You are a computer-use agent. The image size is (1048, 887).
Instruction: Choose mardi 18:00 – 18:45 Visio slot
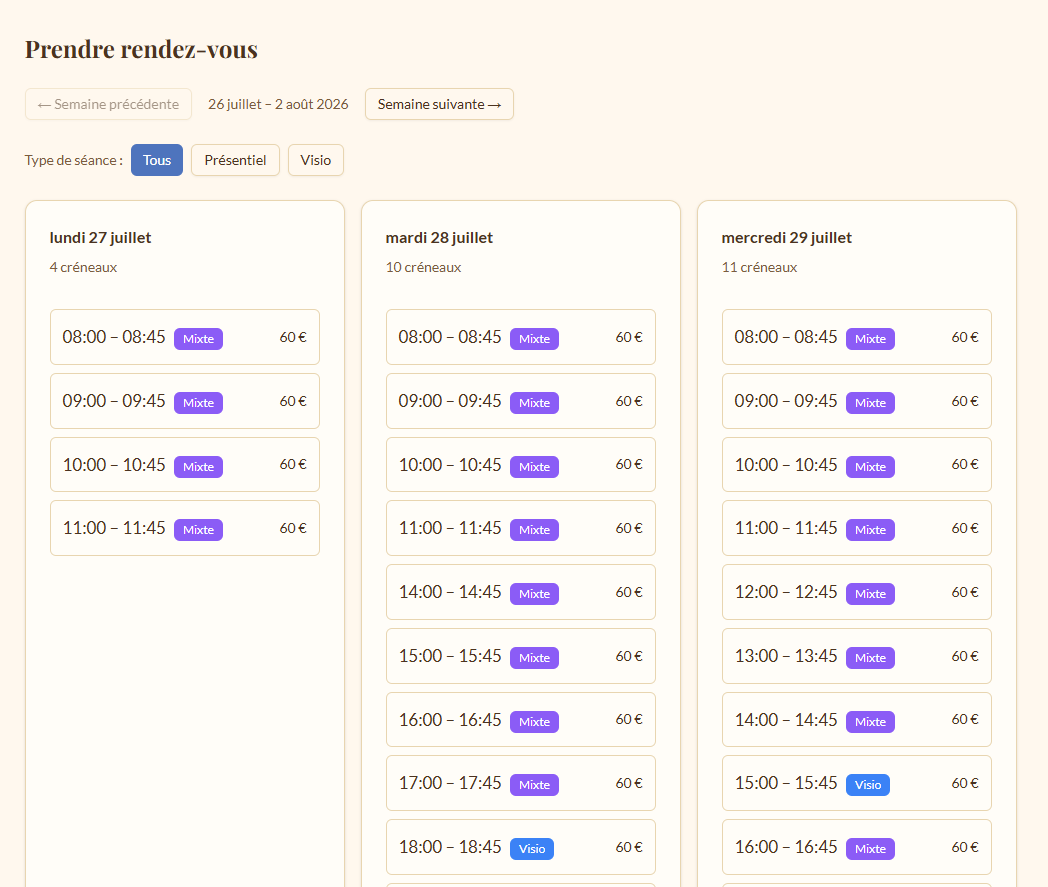521,847
